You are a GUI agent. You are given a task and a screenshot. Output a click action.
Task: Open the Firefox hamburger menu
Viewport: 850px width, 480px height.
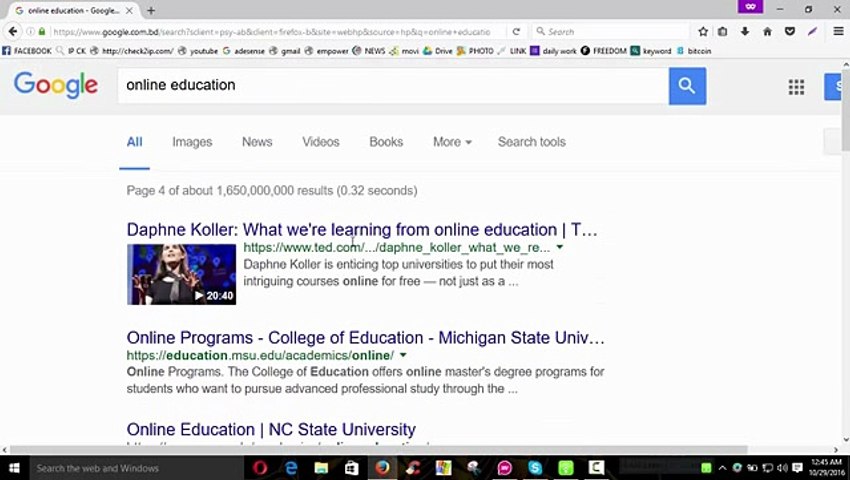(838, 31)
